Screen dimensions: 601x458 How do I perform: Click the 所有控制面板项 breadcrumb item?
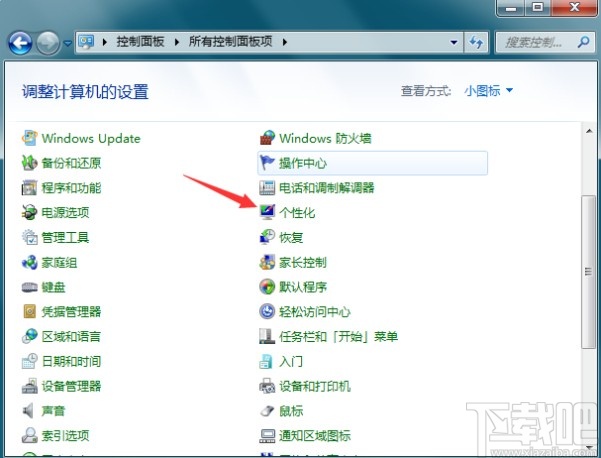pyautogui.click(x=230, y=41)
